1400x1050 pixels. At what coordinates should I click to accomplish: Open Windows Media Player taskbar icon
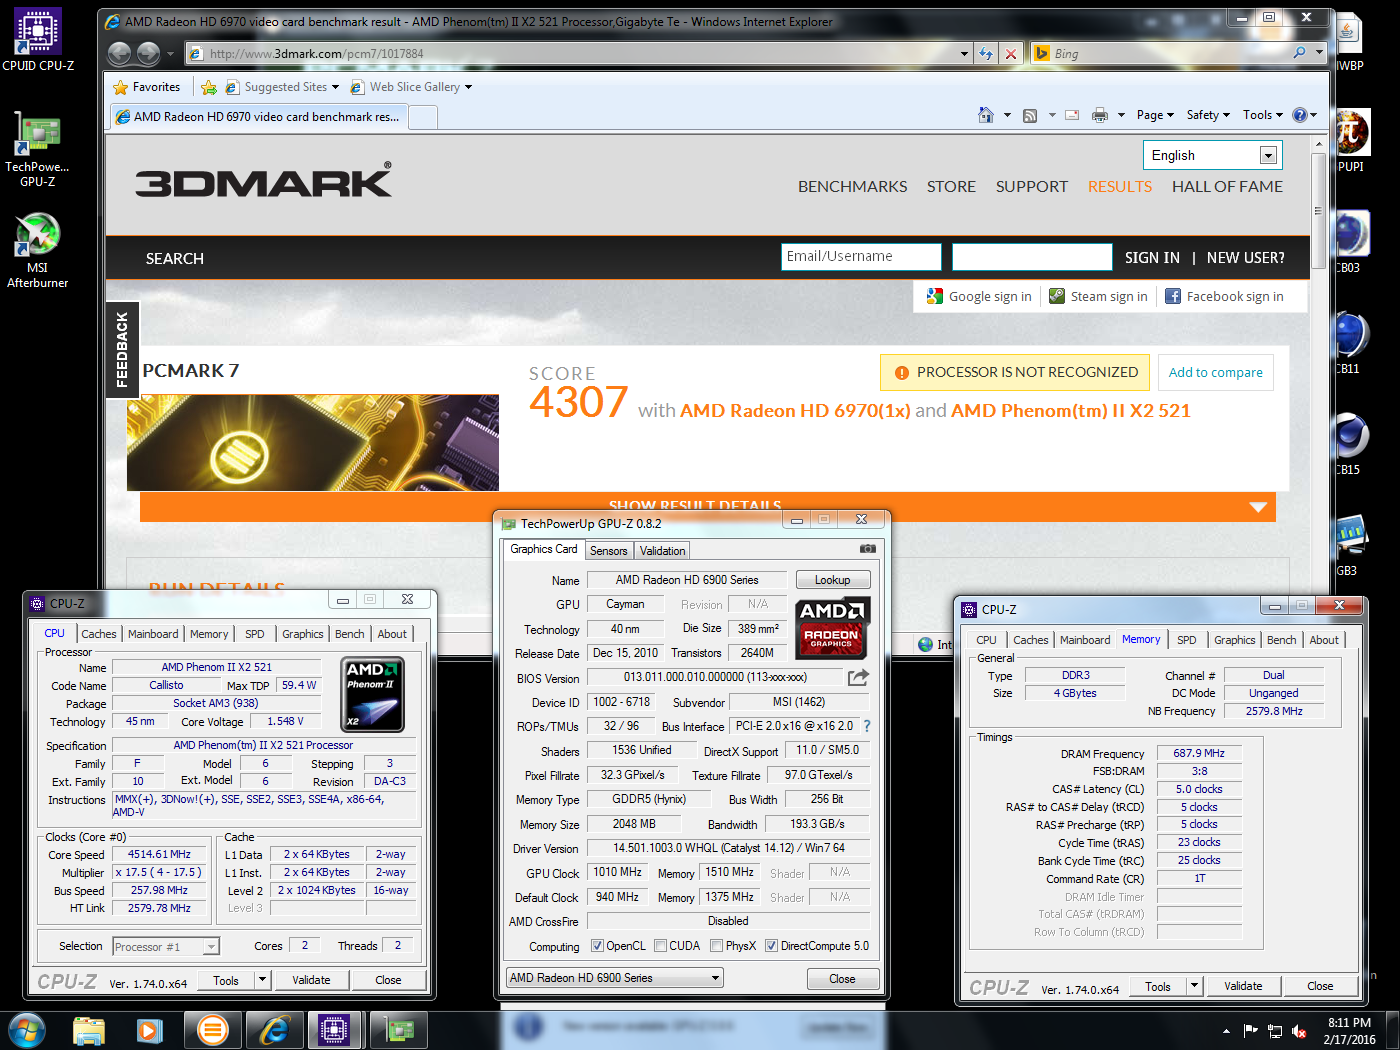149,1030
